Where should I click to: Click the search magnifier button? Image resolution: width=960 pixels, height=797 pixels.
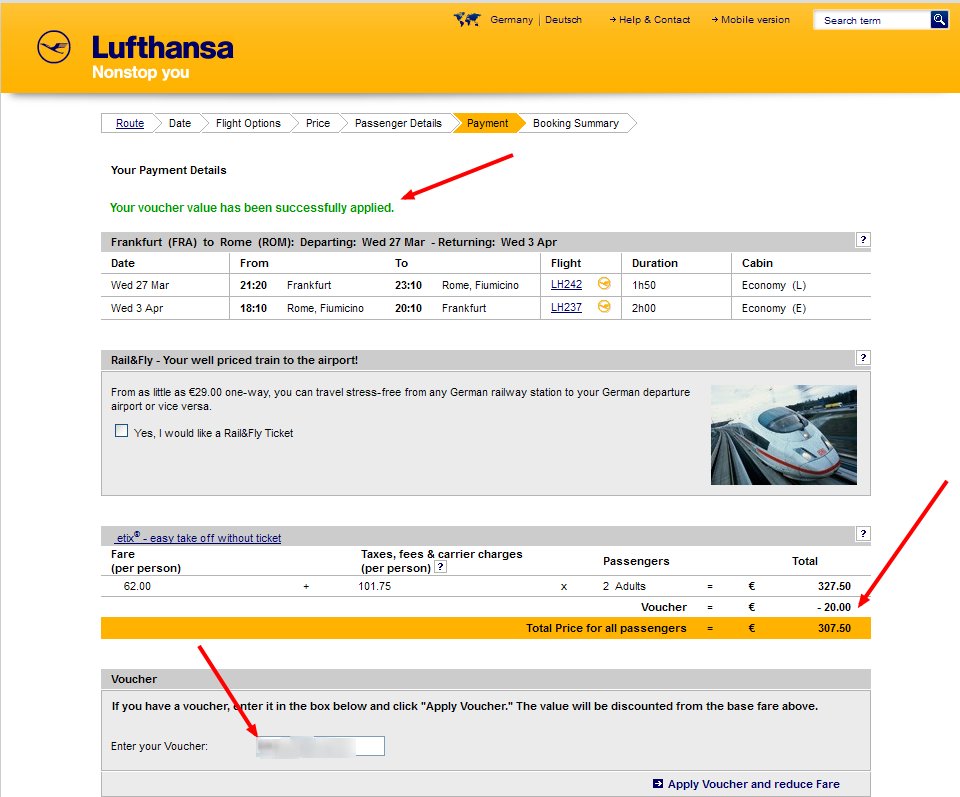point(939,20)
